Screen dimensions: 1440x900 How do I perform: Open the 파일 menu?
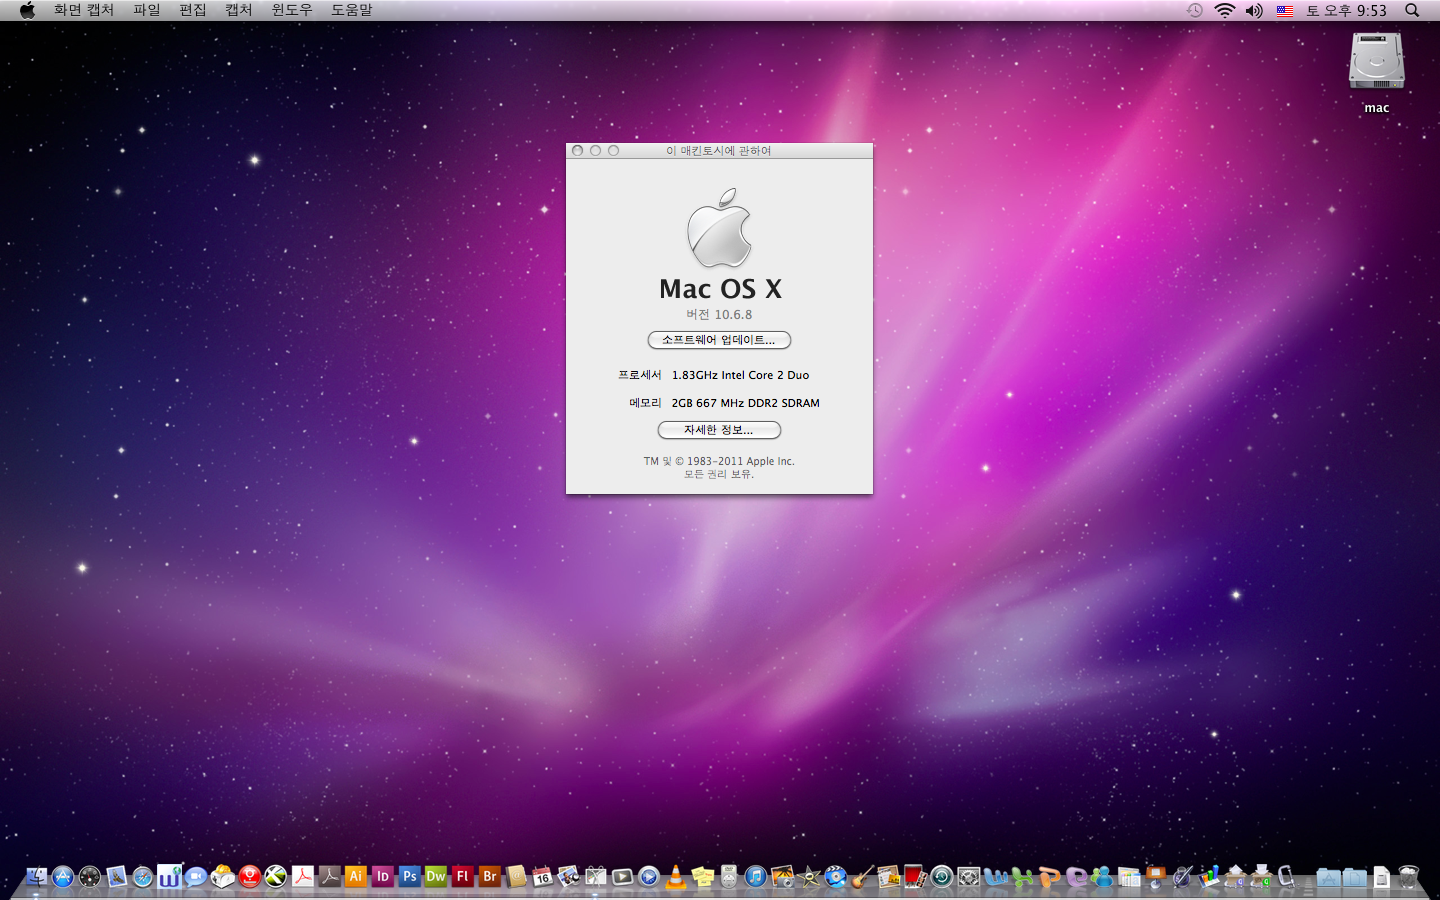click(x=147, y=10)
